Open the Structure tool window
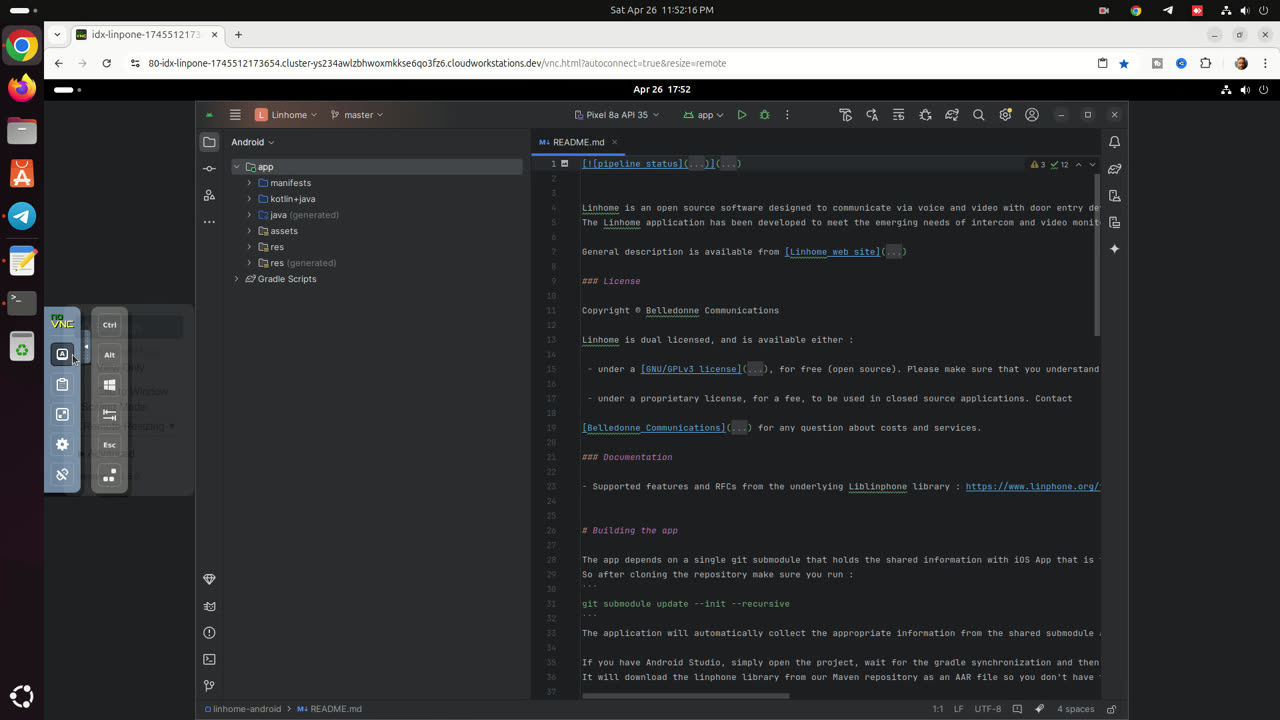The height and width of the screenshot is (720, 1280). 209,195
